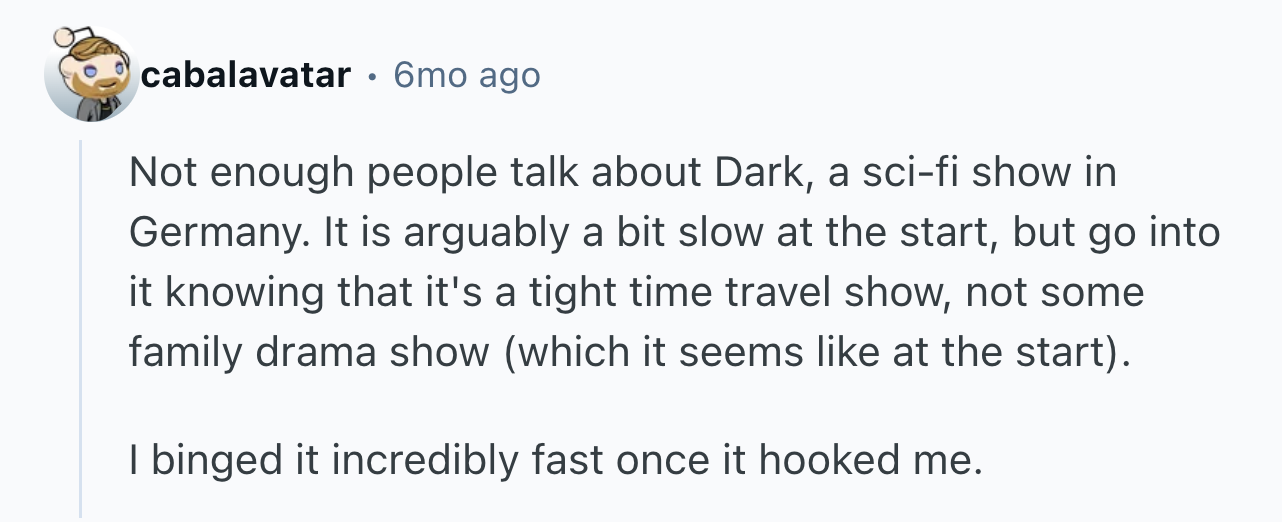Open the cabalavatar username profile link
This screenshot has height=522, width=1282.
point(245,75)
